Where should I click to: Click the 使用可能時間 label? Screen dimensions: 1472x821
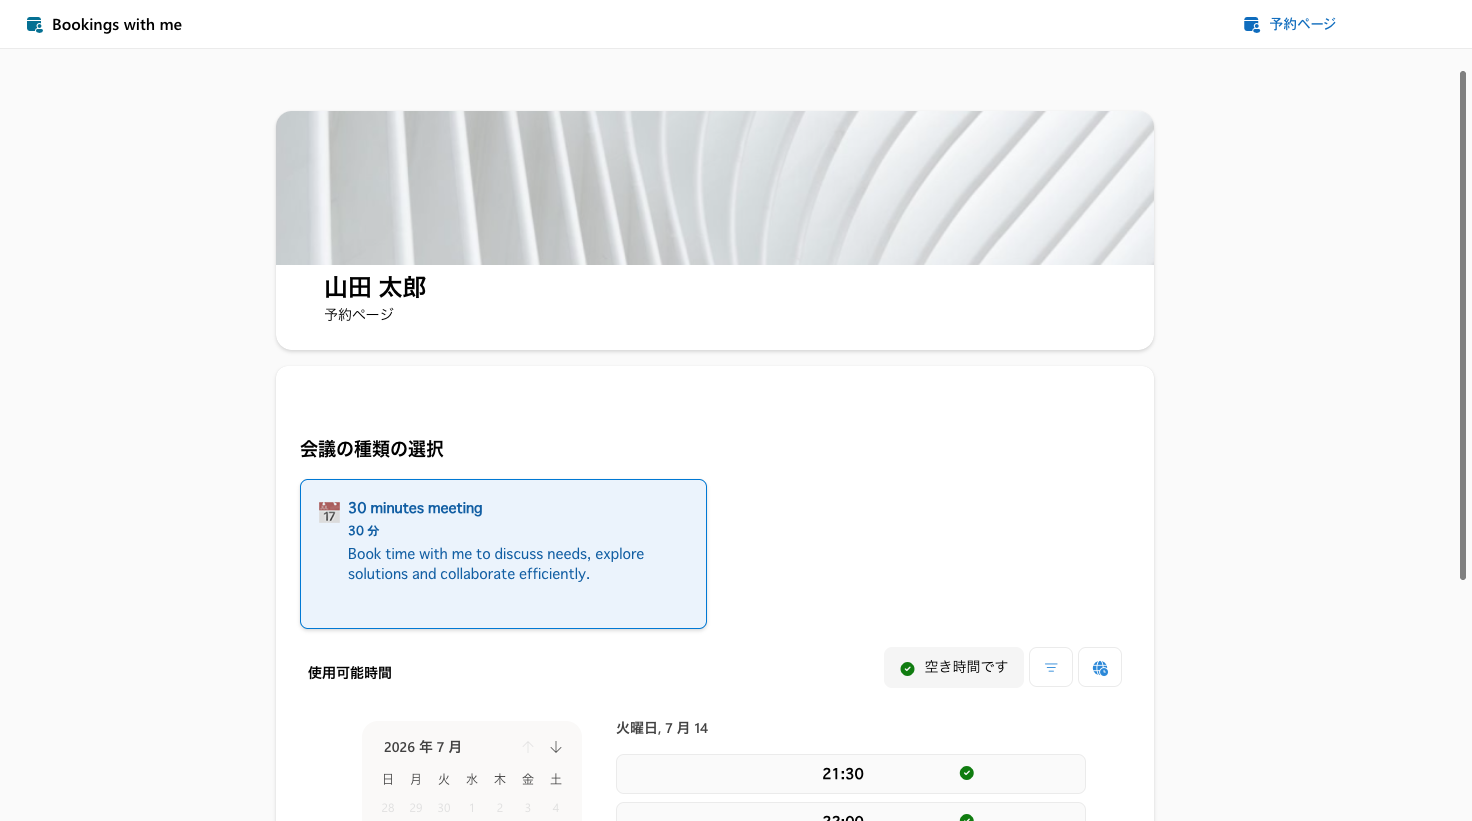(x=350, y=673)
